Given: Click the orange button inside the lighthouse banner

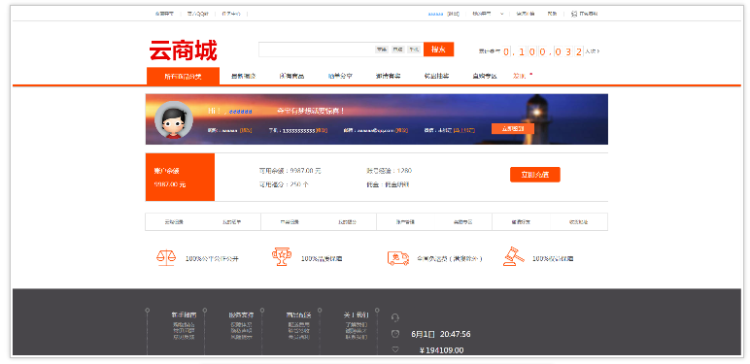Looking at the screenshot, I should pos(513,129).
